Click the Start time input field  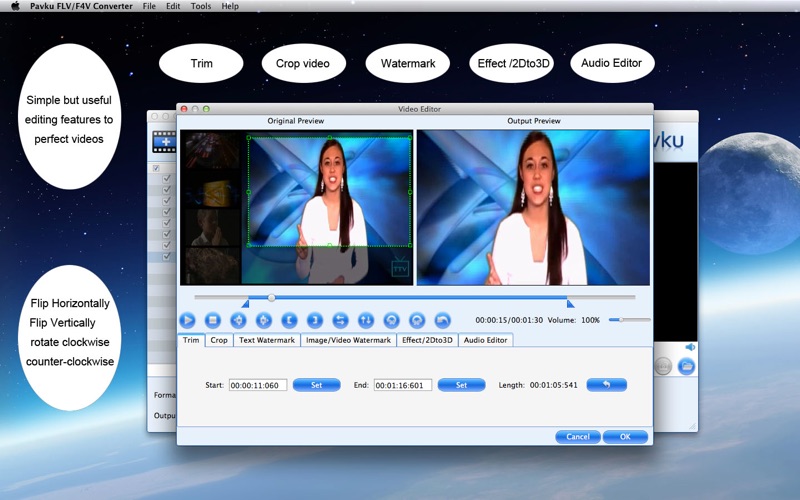click(258, 385)
